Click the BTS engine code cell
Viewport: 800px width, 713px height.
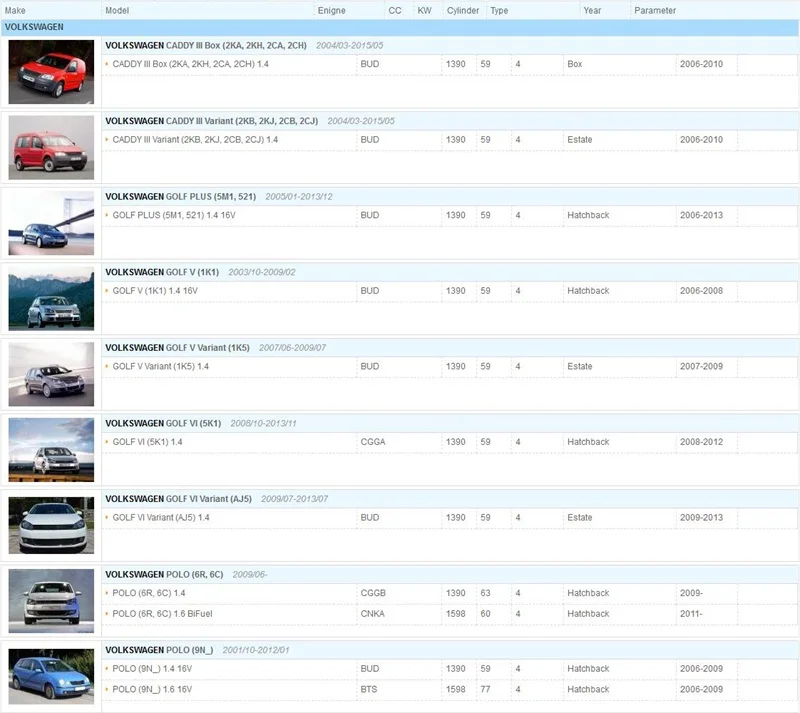[x=368, y=690]
